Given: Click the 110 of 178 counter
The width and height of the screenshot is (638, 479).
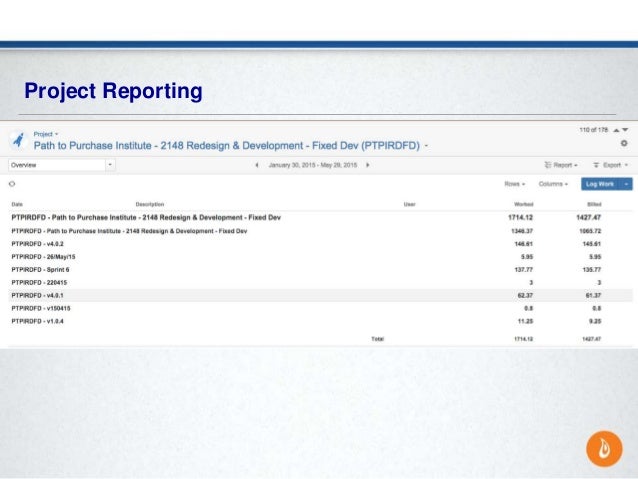Looking at the screenshot, I should coord(594,130).
